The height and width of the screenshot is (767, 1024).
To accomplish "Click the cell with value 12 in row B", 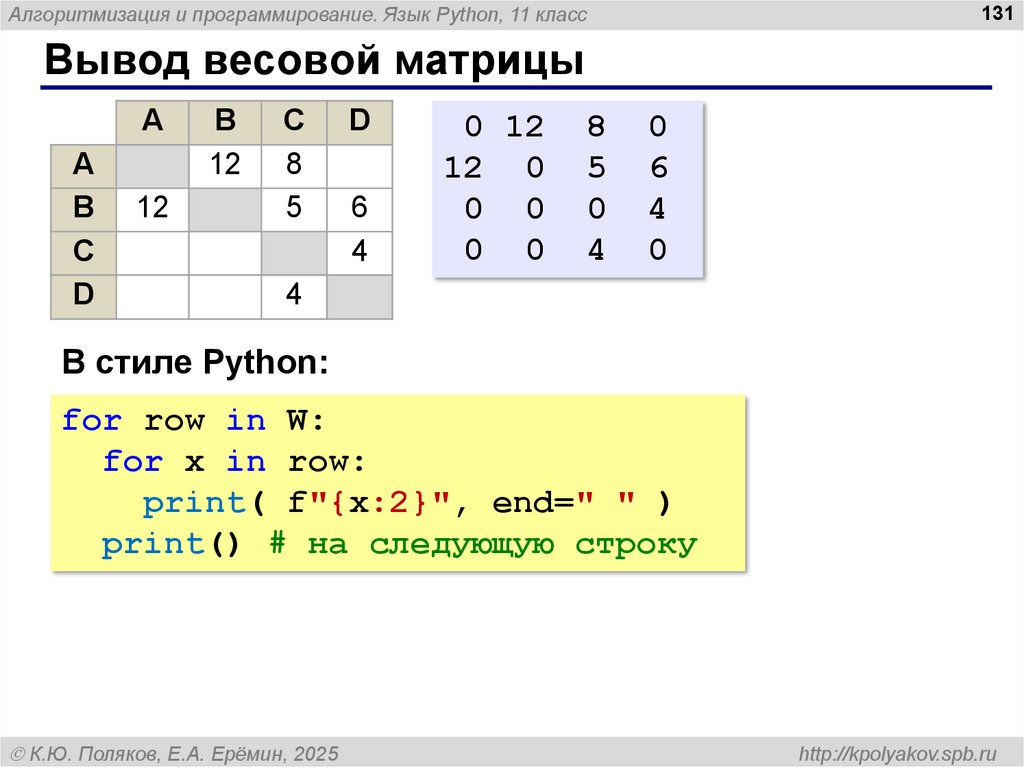I will [x=152, y=208].
